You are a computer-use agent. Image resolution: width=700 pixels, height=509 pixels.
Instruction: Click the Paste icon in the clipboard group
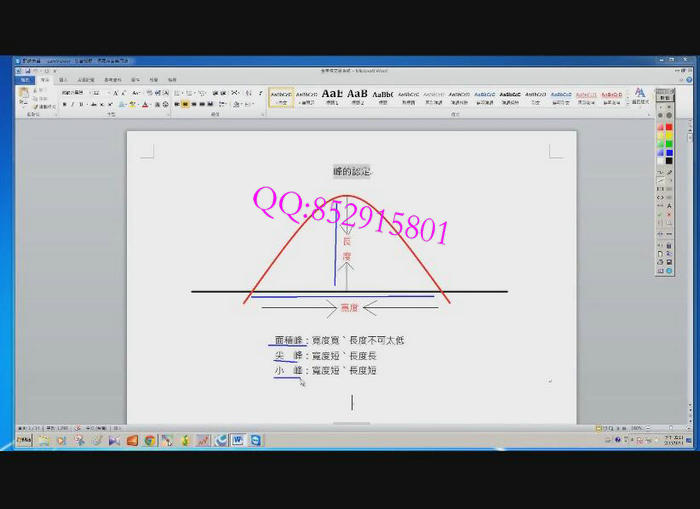click(22, 96)
